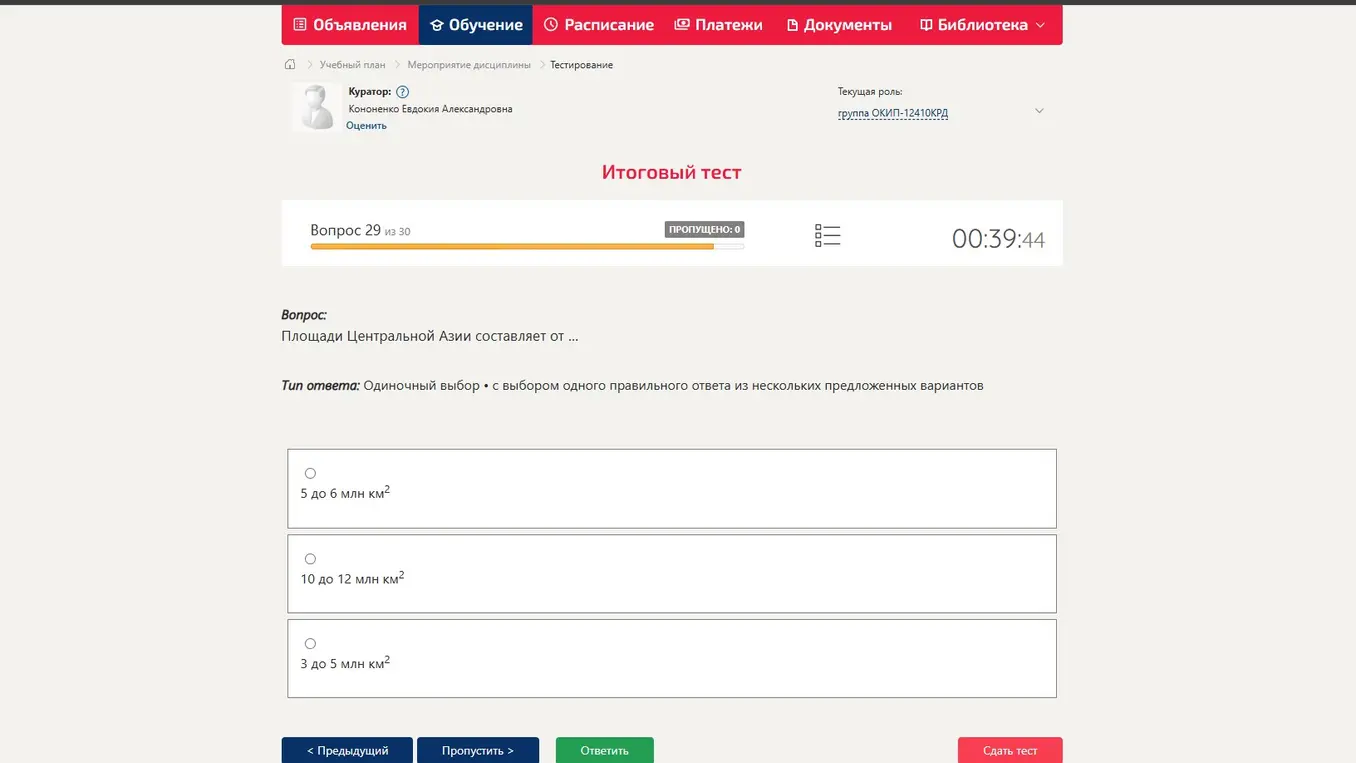Click the Вопрос 29 из 30 label

[x=360, y=231]
